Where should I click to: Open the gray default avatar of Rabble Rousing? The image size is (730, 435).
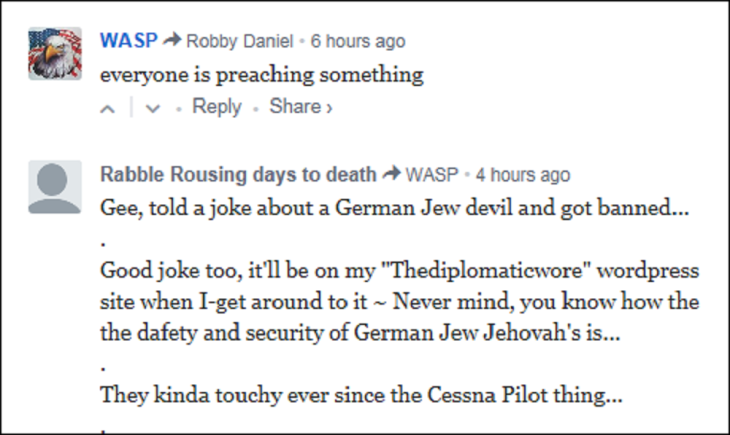54,186
